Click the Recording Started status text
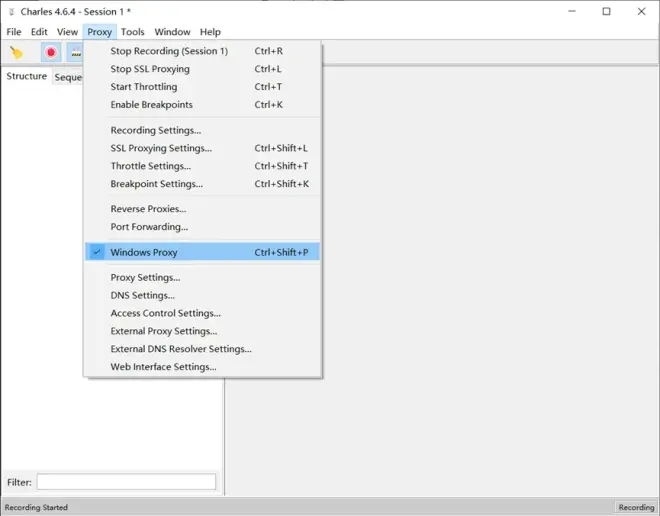The height and width of the screenshot is (516, 660). point(36,508)
